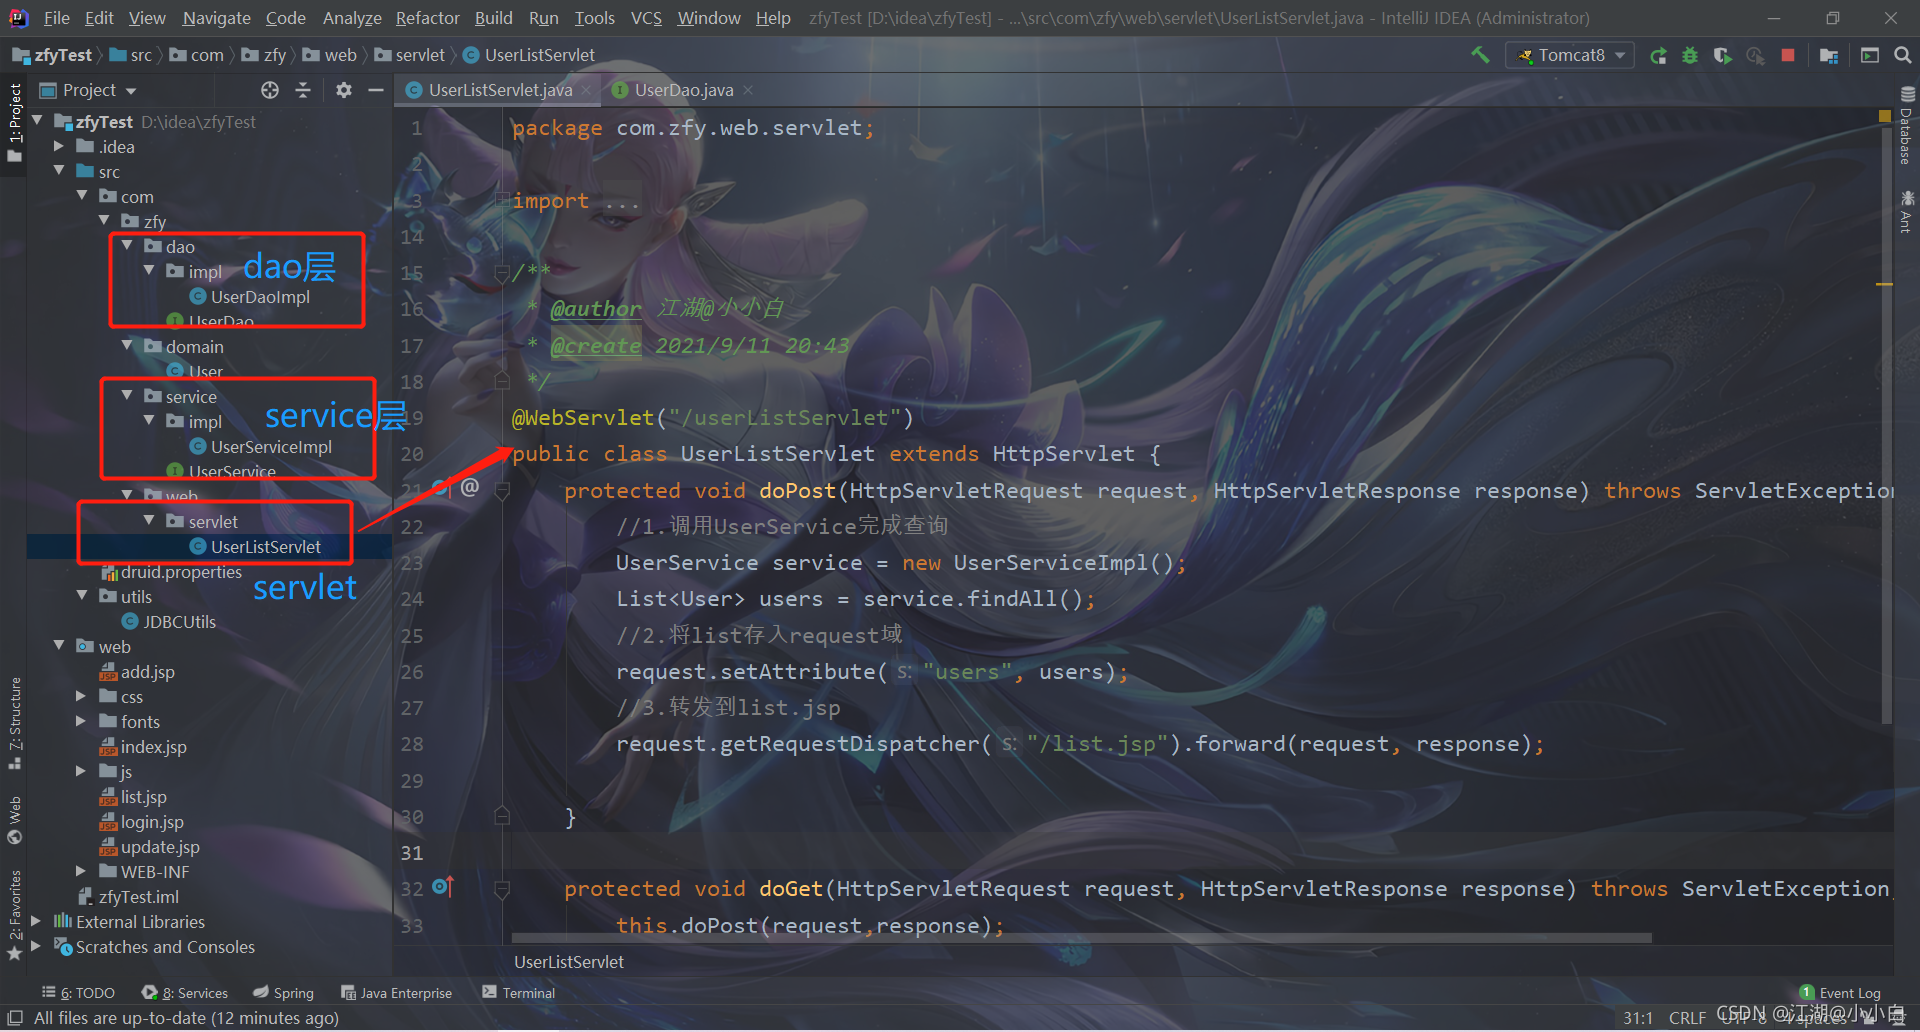
Task: Expand External Libraries node
Action: [37, 921]
